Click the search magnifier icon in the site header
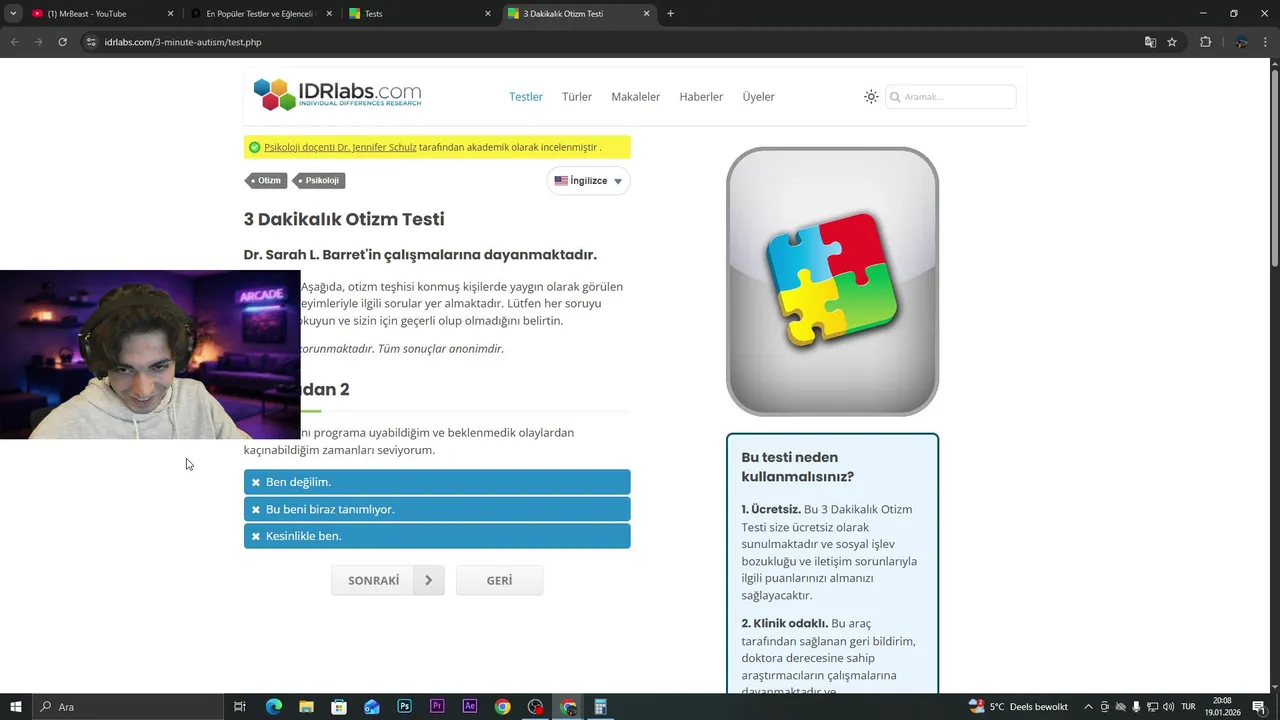 pos(895,97)
